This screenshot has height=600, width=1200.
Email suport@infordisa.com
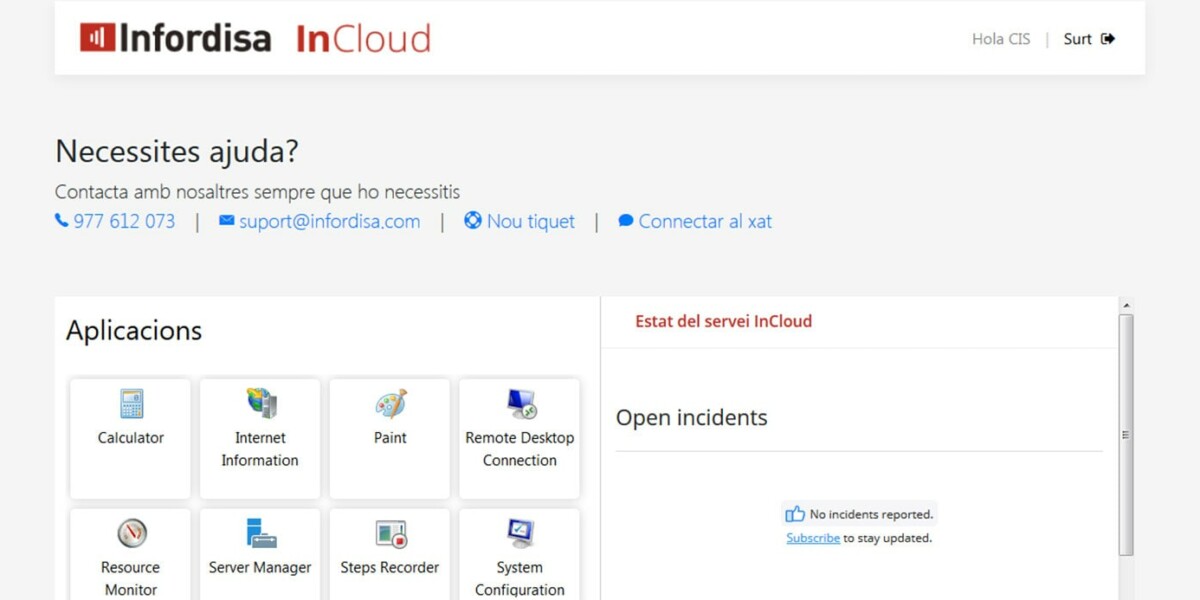[x=330, y=221]
